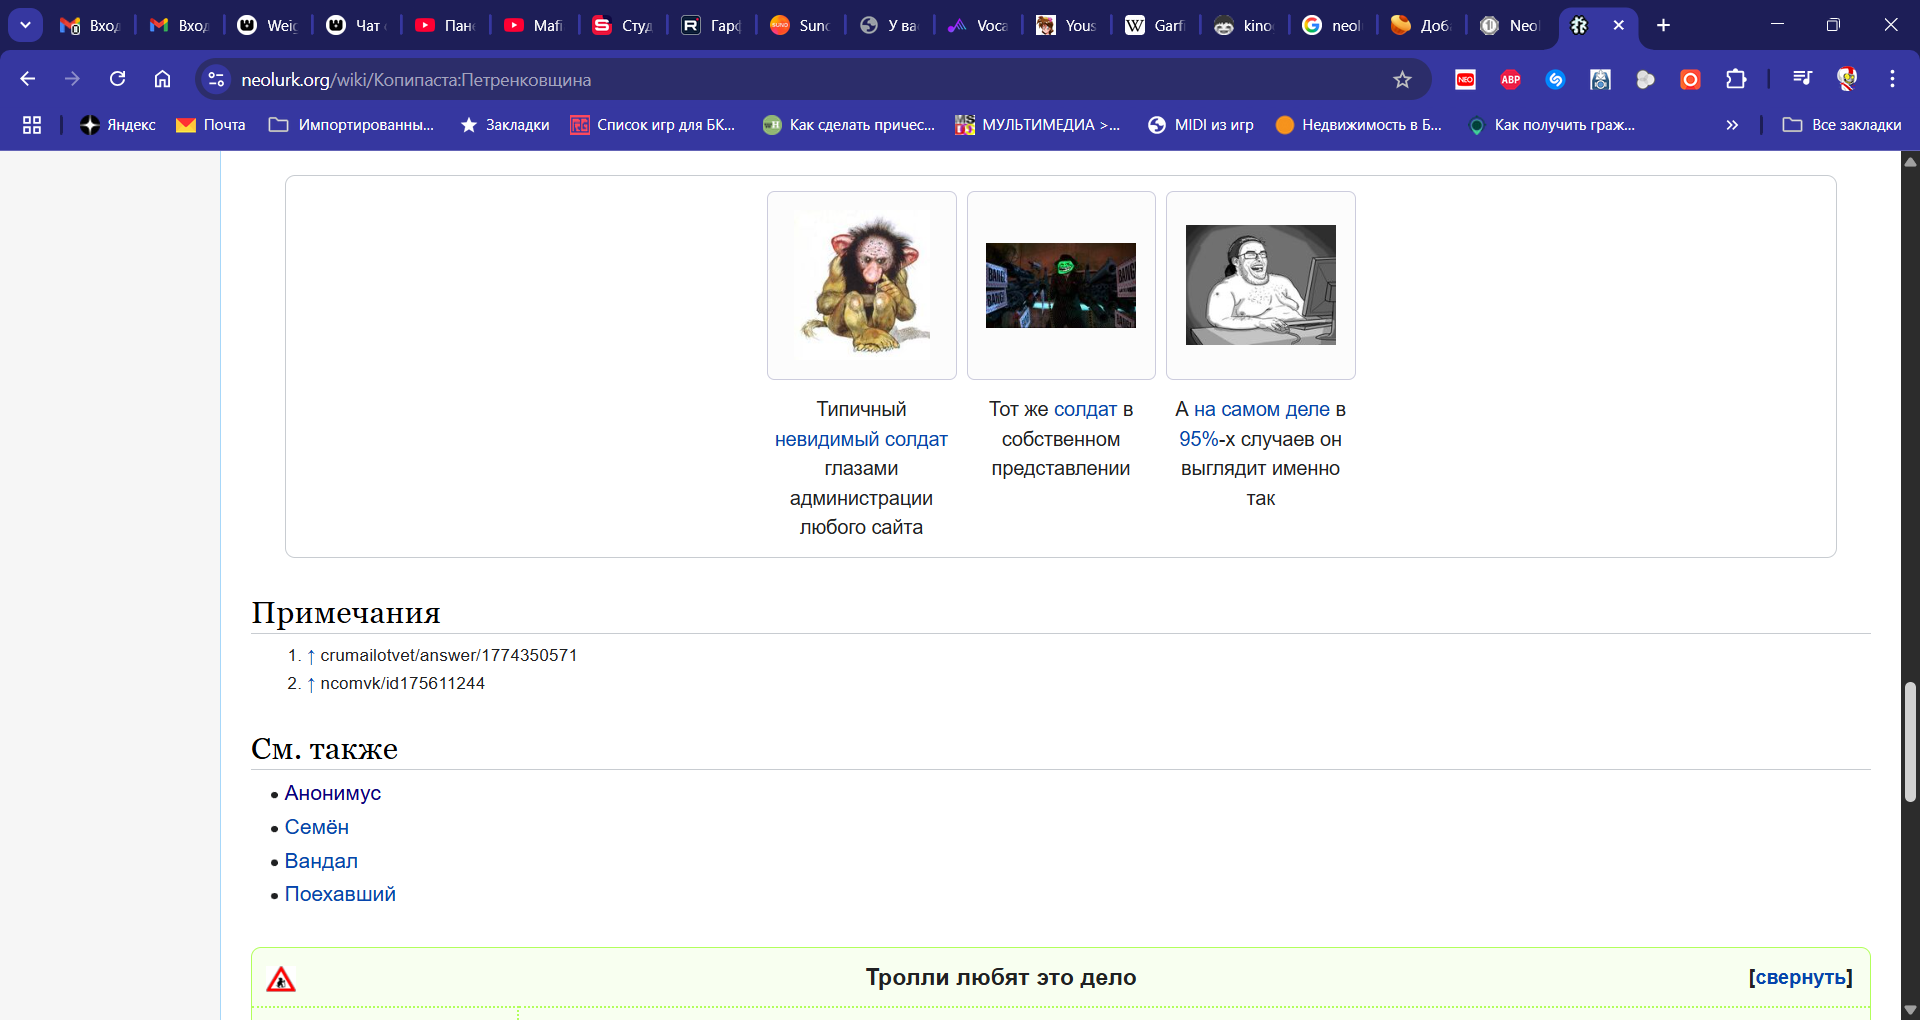Switch to the Garfield Wikipedia tab
The image size is (1920, 1020).
pos(1155,25)
